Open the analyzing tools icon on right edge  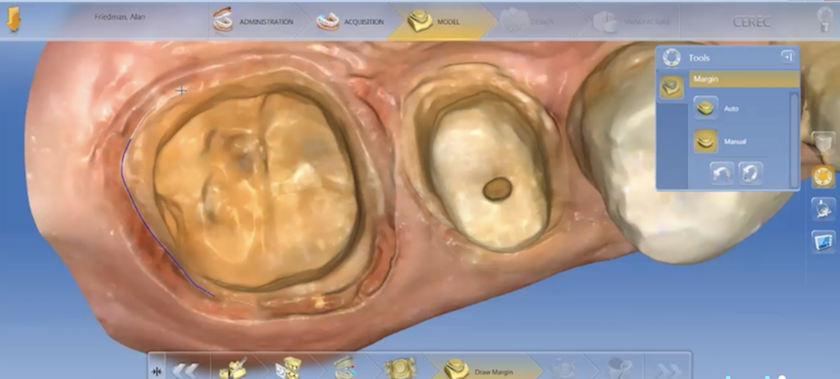[823, 209]
